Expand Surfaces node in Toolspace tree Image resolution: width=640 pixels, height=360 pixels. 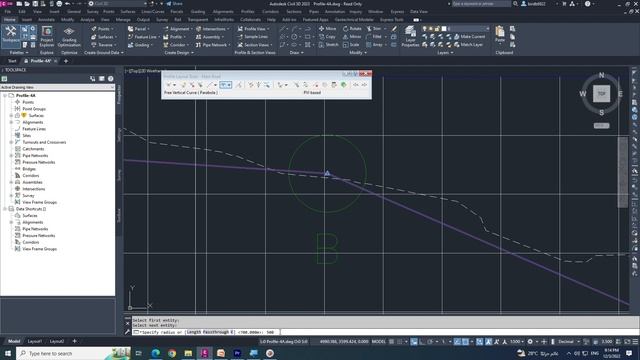11,116
